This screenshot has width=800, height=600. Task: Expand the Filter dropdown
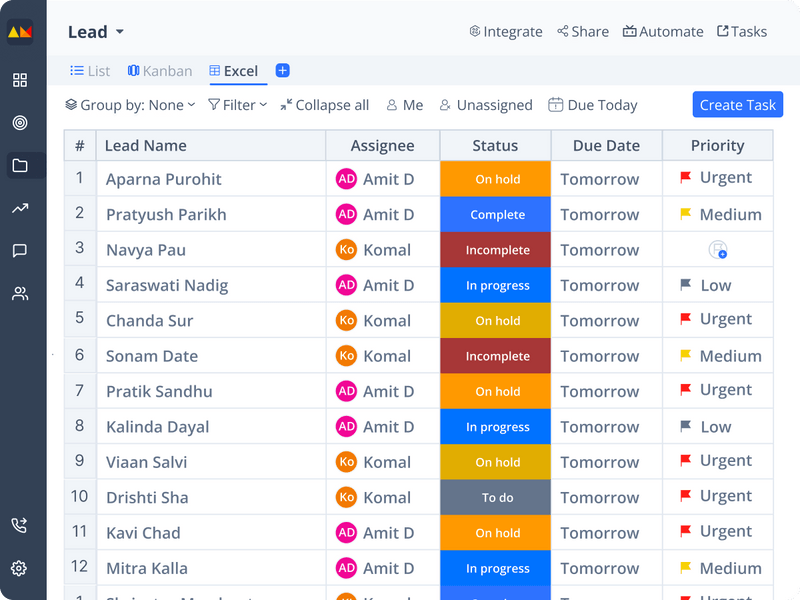point(237,105)
